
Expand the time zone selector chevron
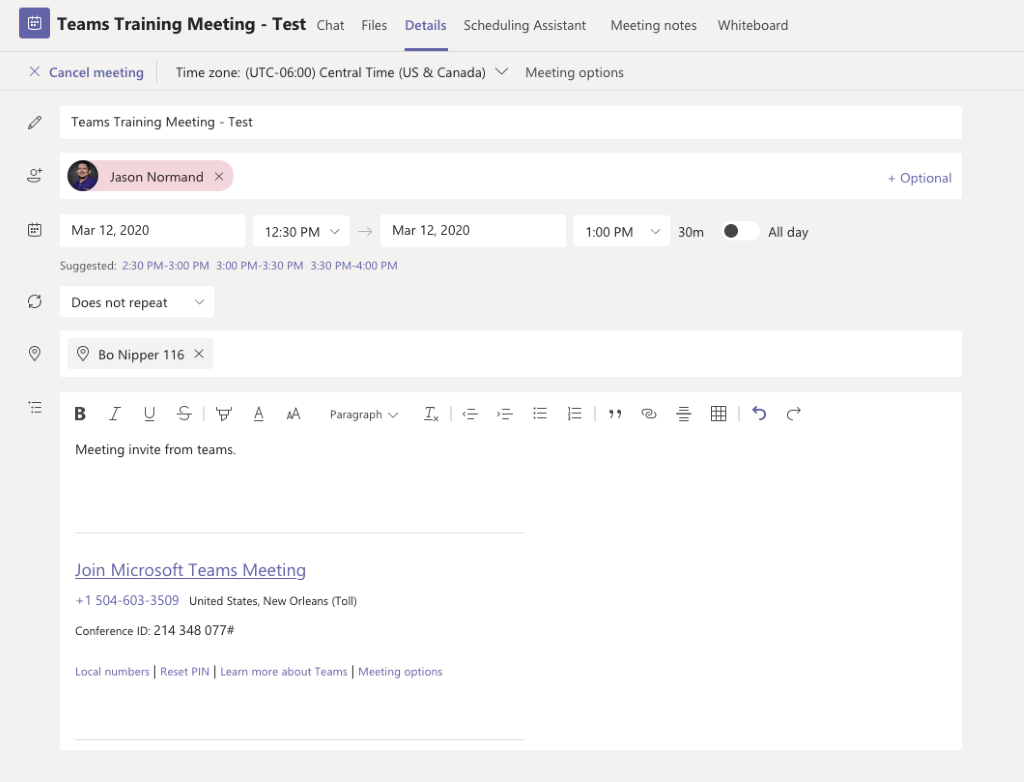(x=502, y=71)
